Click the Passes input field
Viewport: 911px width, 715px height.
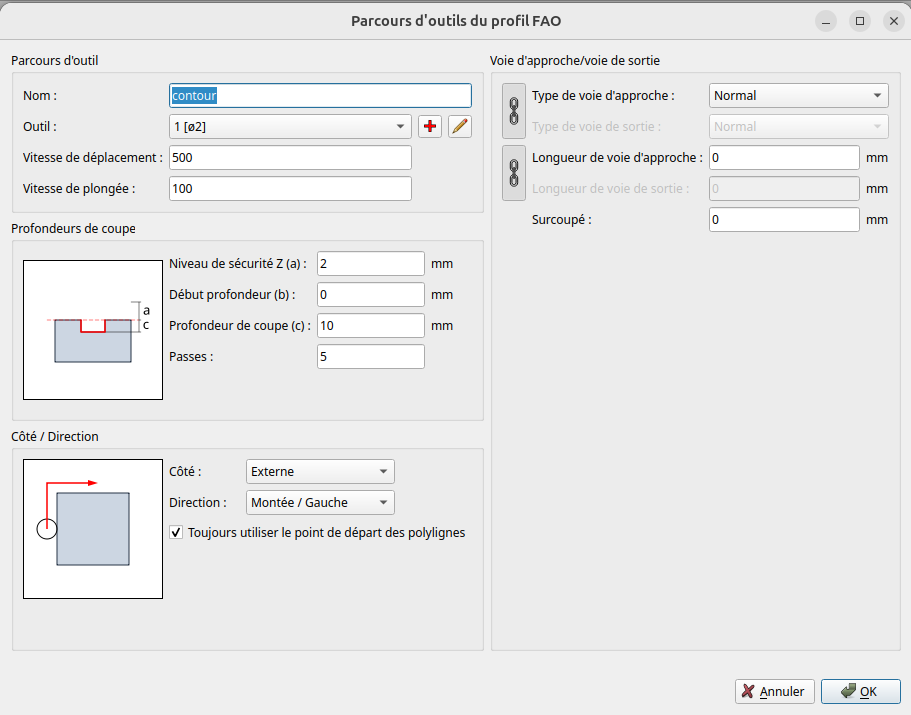[370, 357]
